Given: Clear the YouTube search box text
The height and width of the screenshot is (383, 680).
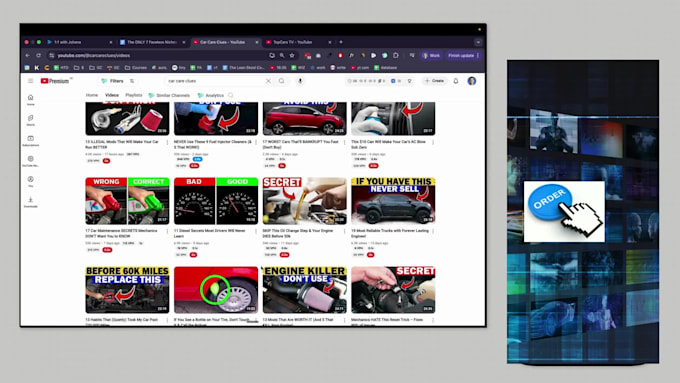Looking at the screenshot, I should point(268,81).
